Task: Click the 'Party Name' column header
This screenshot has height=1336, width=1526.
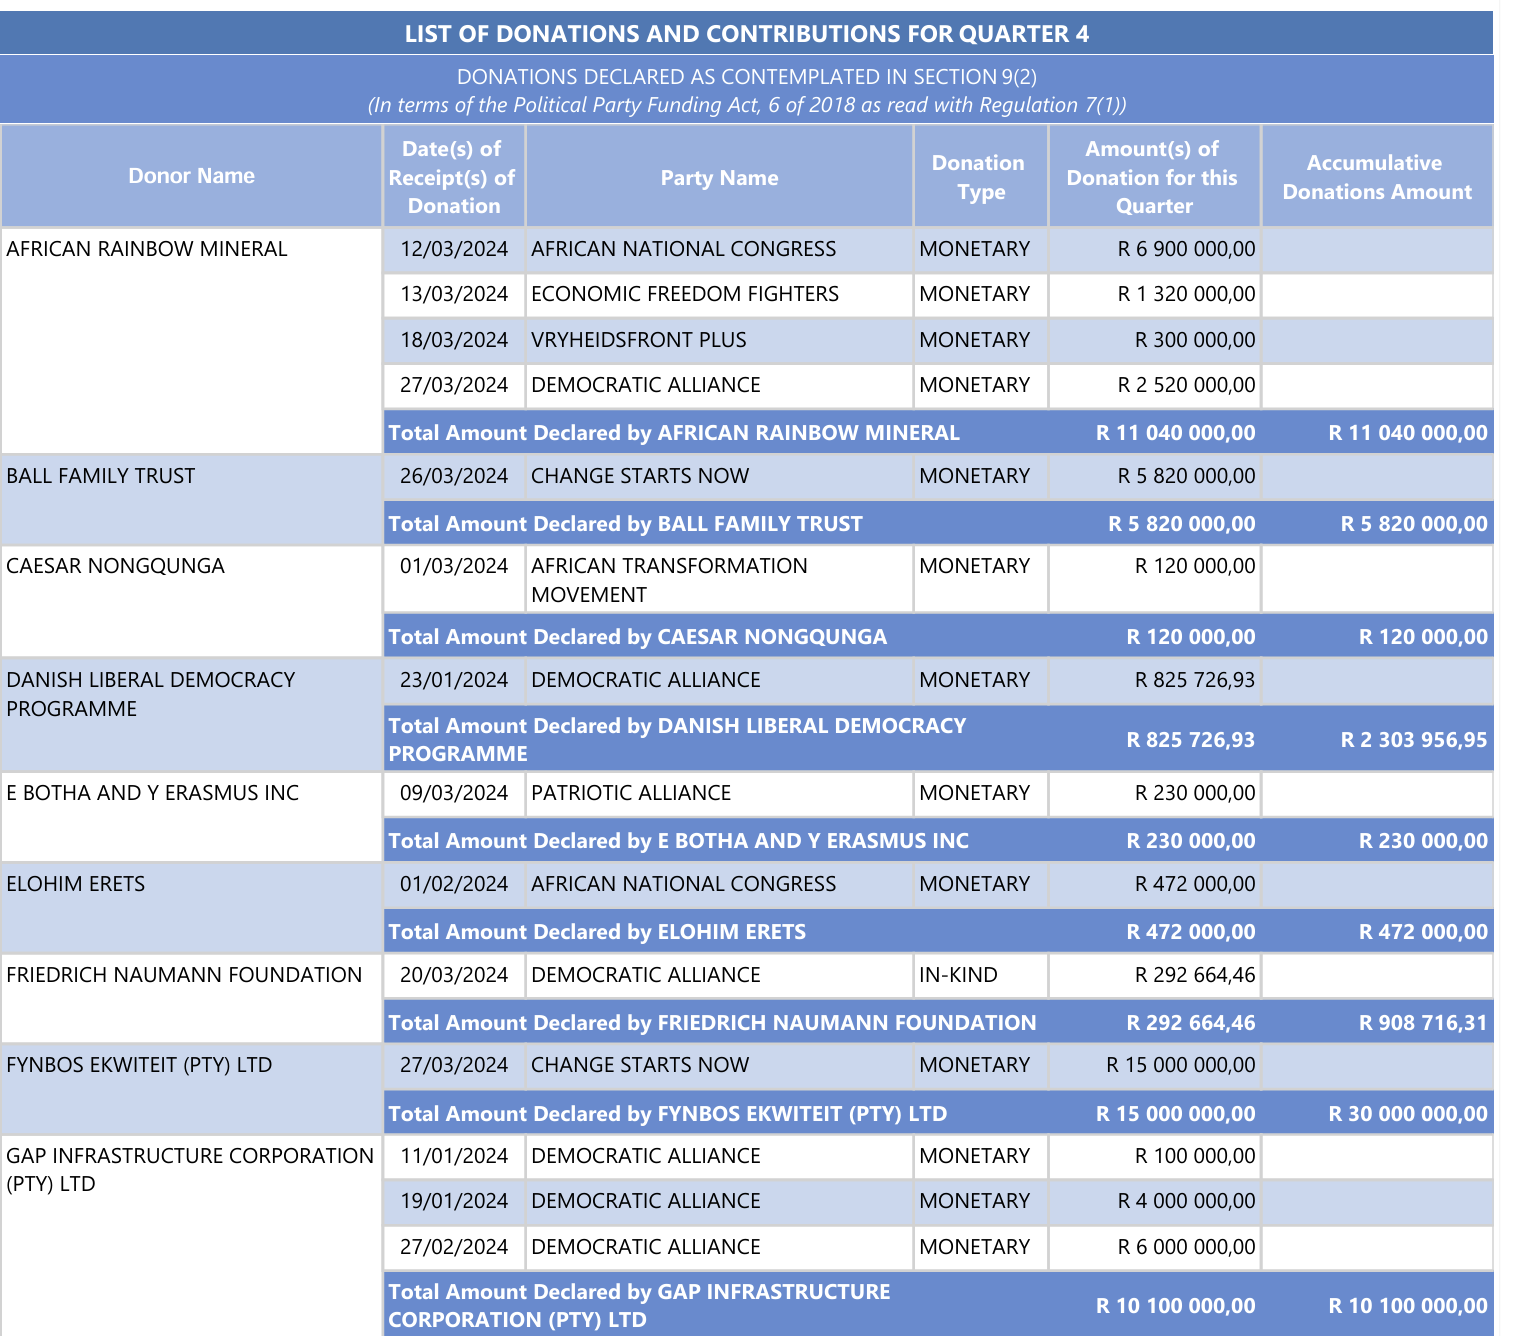Action: click(x=719, y=178)
